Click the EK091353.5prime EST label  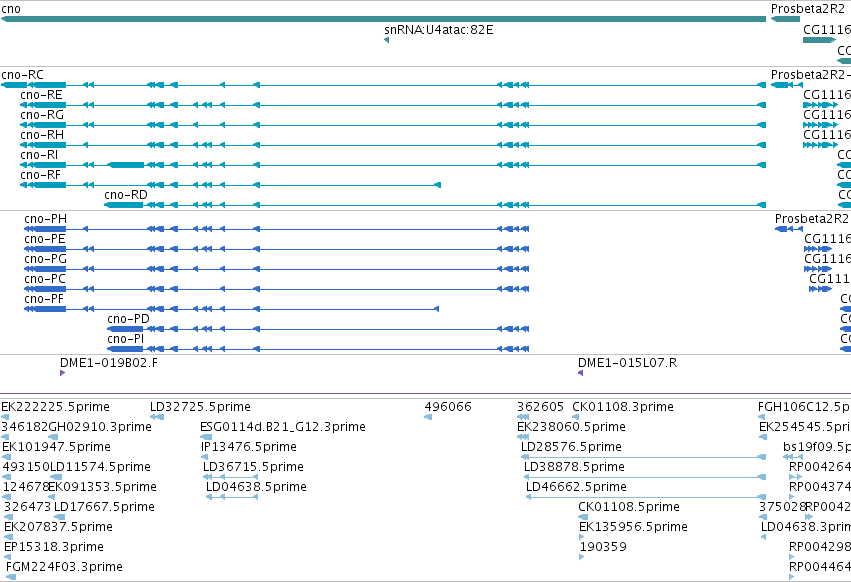coord(103,486)
